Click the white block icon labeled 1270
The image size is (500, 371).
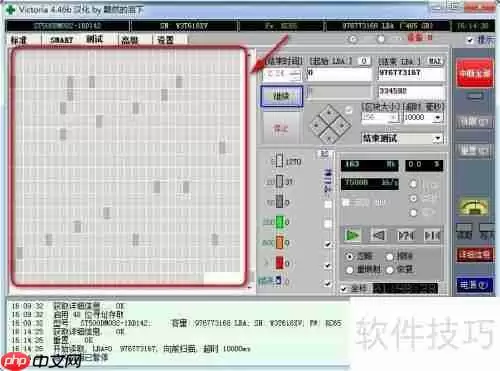click(279, 161)
